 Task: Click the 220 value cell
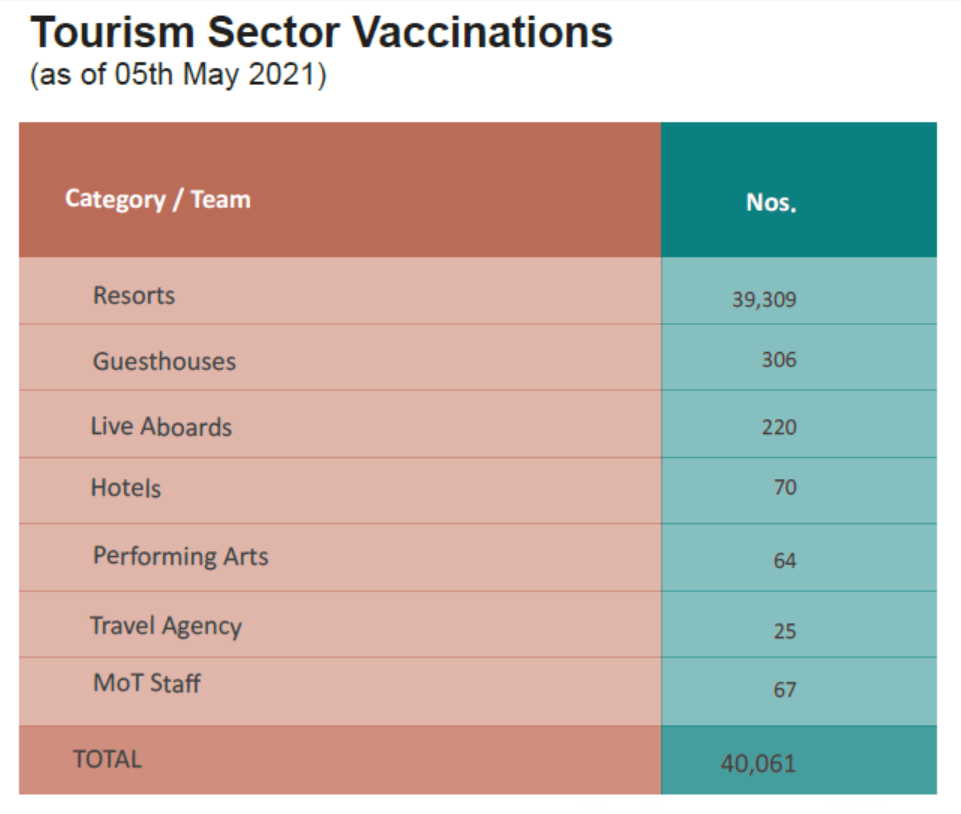(x=778, y=427)
